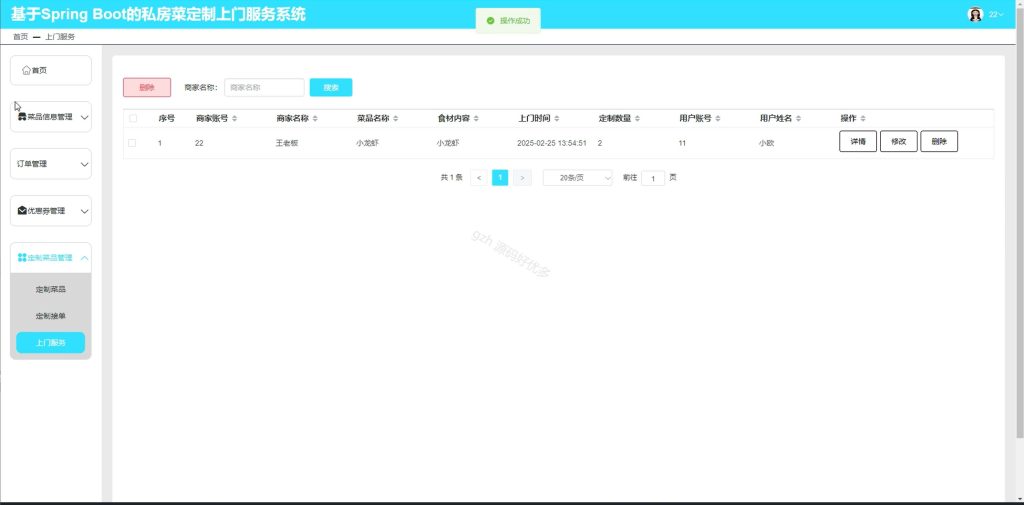The image size is (1024, 505).
Task: Go to next page arrow
Action: coord(522,178)
